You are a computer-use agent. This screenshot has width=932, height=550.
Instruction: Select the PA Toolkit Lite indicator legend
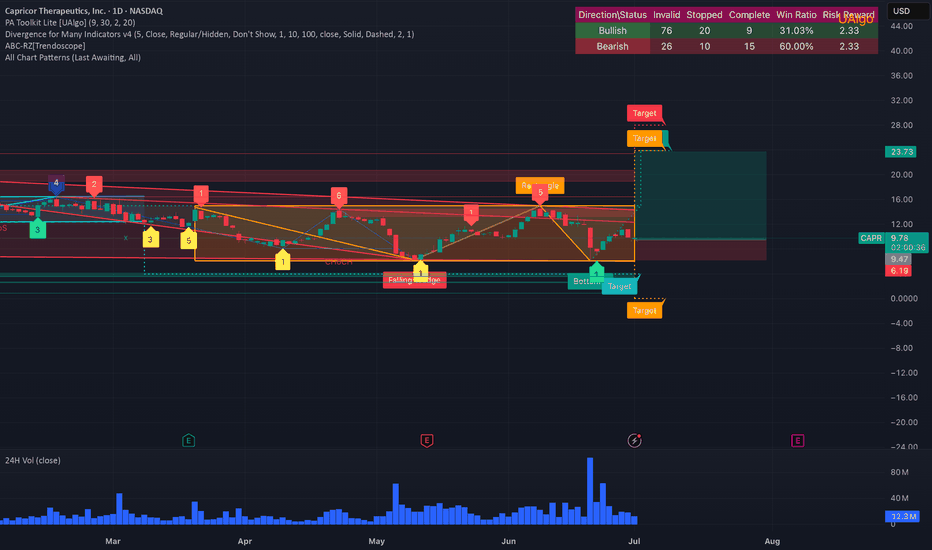coord(70,23)
